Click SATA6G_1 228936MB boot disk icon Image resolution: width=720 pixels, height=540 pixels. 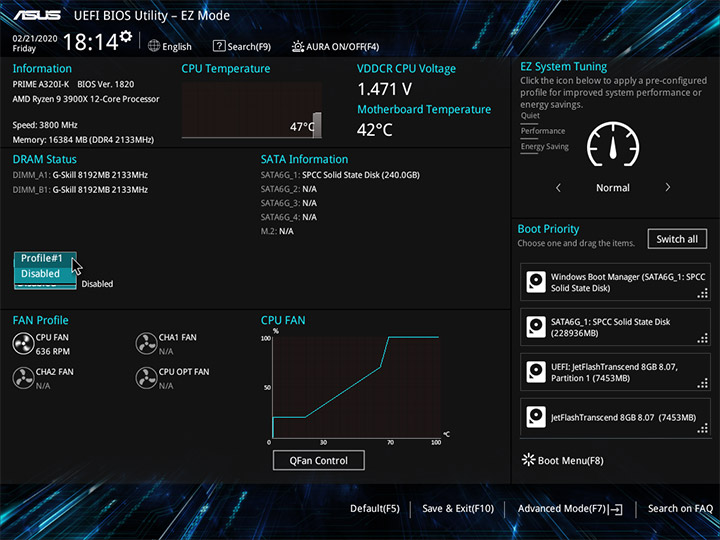(x=536, y=327)
